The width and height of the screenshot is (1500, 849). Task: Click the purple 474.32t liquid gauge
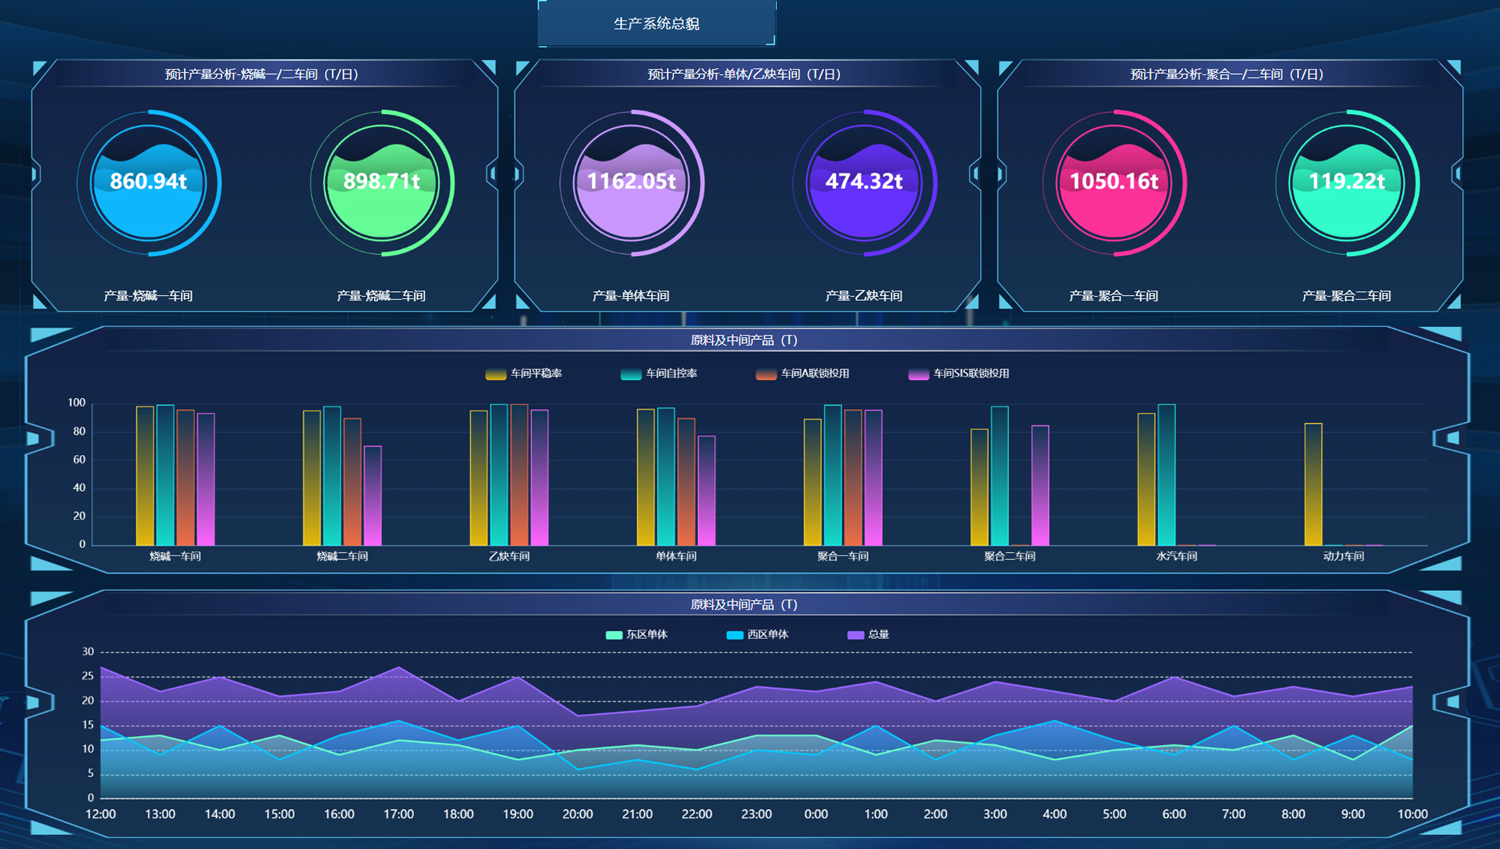pyautogui.click(x=865, y=183)
